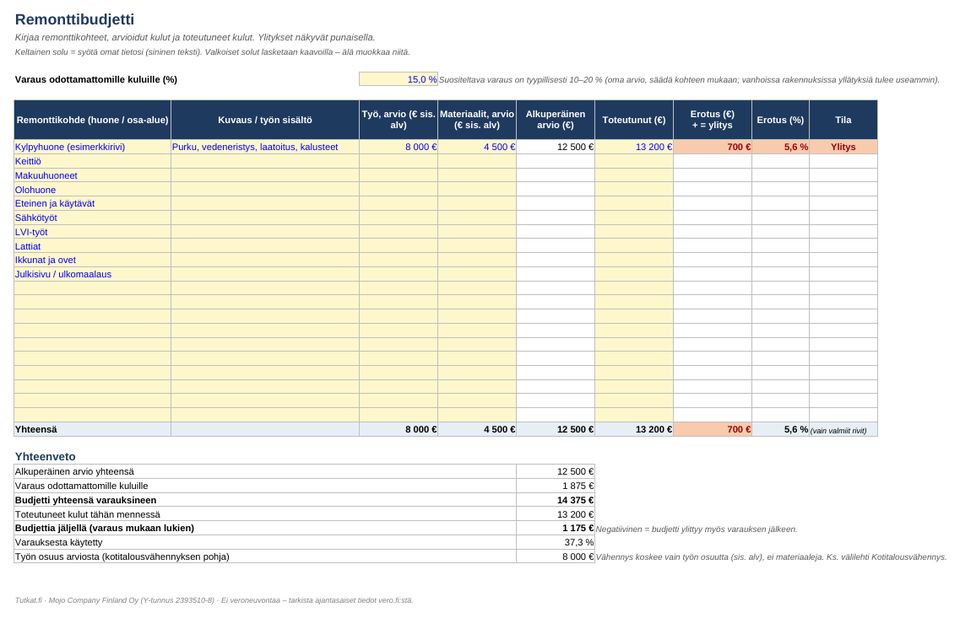This screenshot has width=960, height=618.
Task: Select the 'Tila' column header
Action: coord(843,119)
